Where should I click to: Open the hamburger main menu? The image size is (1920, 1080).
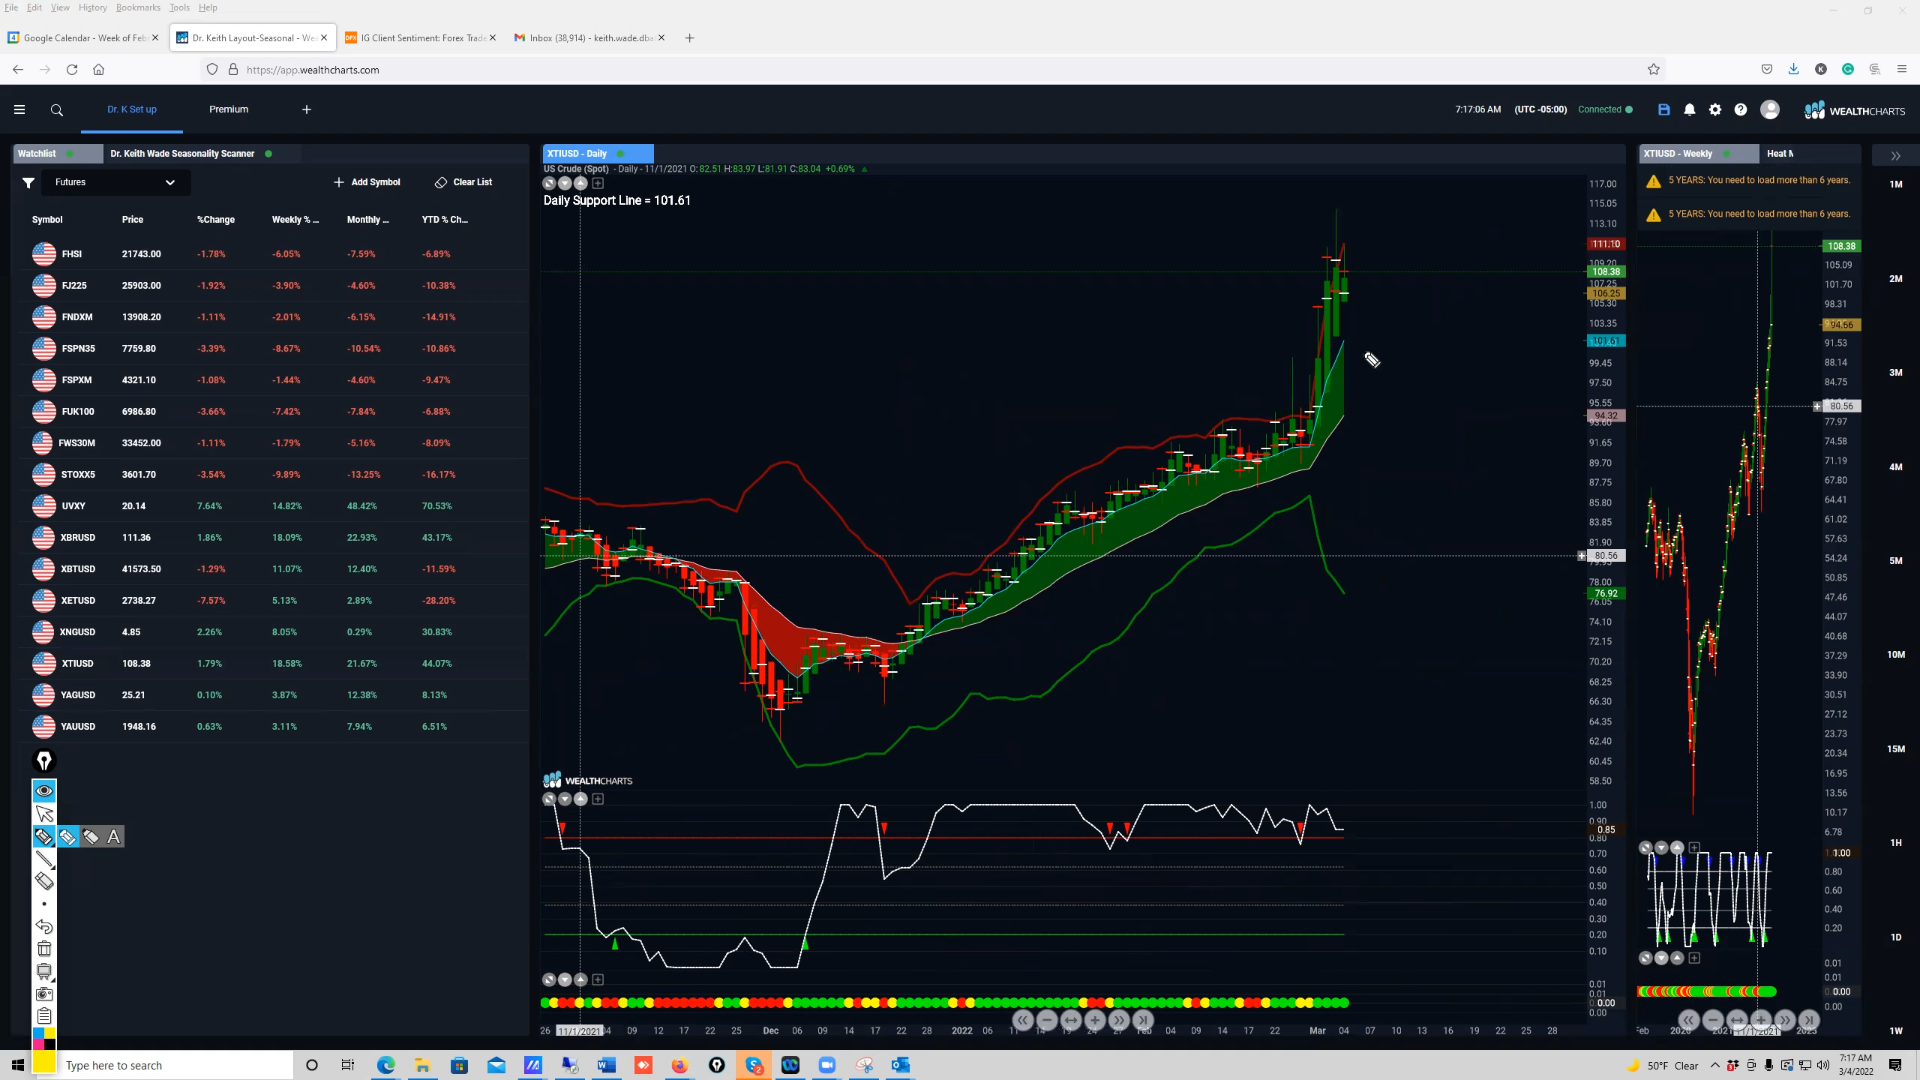19,110
